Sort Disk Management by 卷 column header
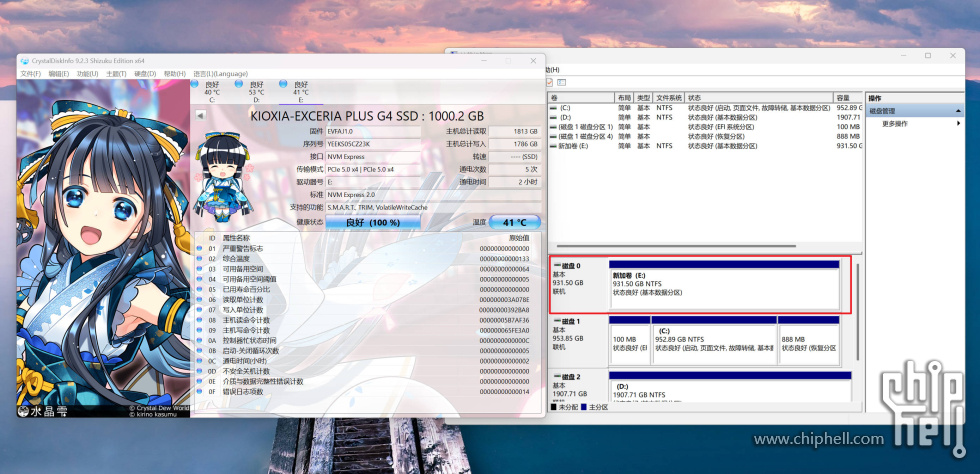Screen dimensions: 980x474 [x=582, y=98]
